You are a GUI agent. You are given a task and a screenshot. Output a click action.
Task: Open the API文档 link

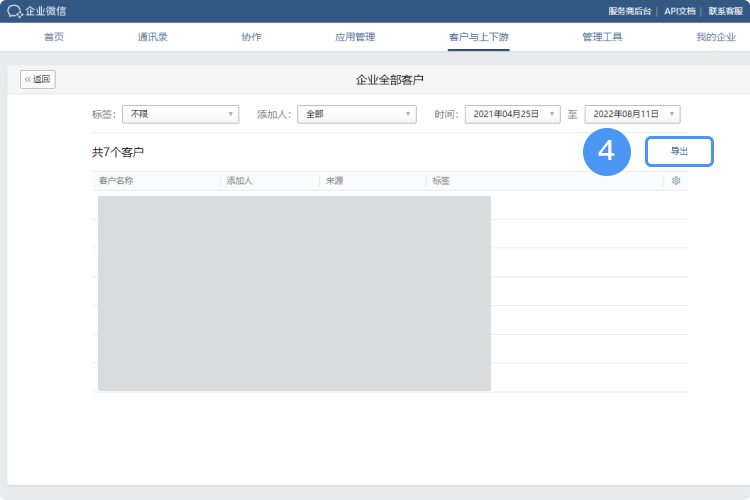coord(680,11)
